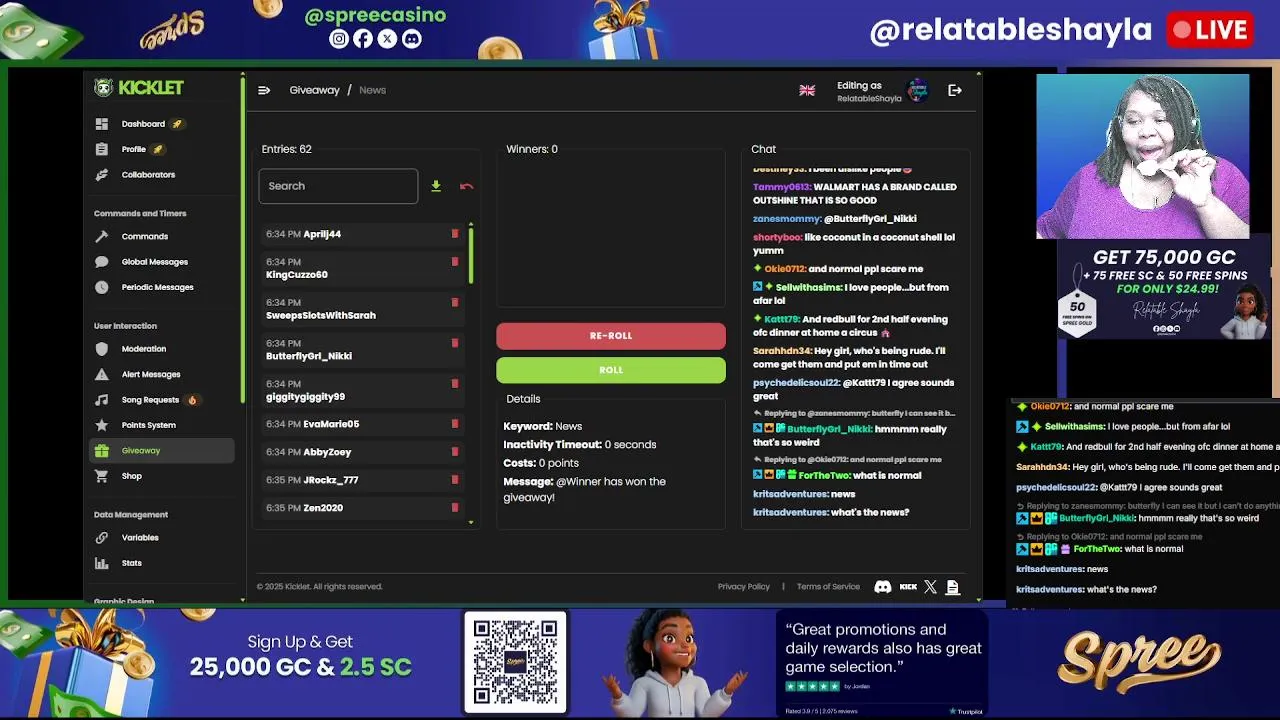Open the Privacy Policy link
The height and width of the screenshot is (720, 1280).
[744, 587]
